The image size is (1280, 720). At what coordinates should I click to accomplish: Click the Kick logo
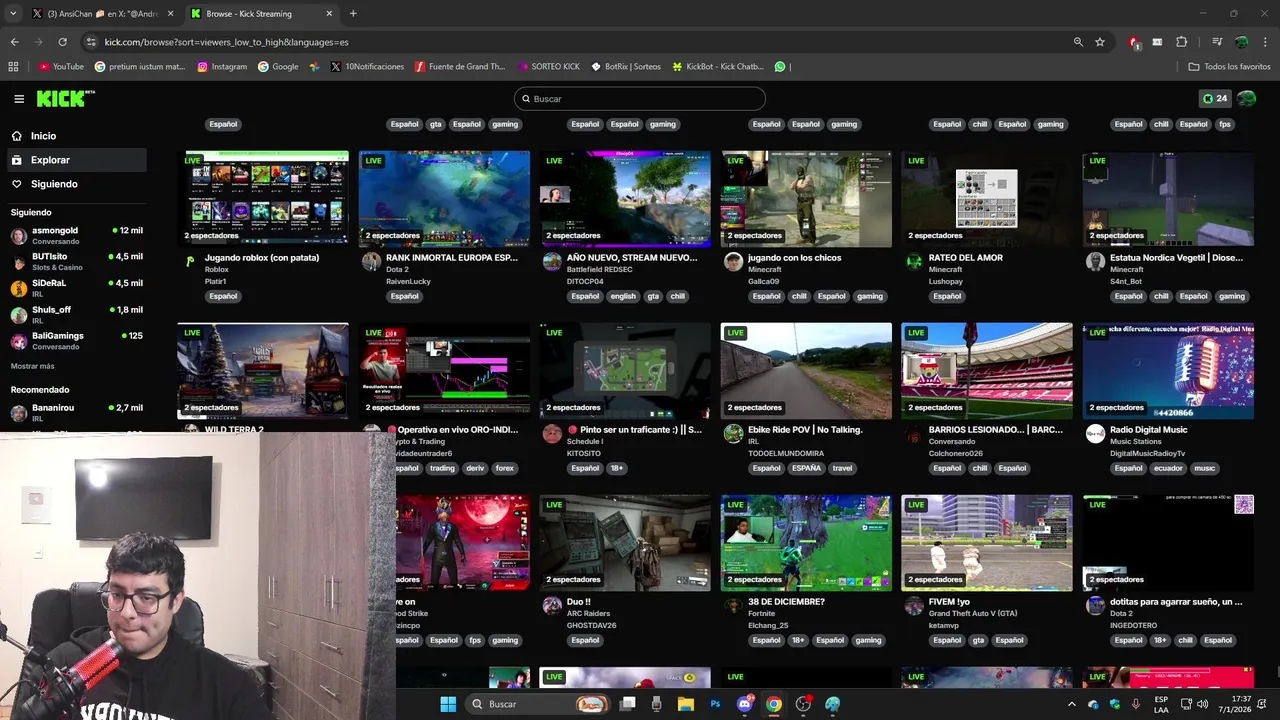65,98
